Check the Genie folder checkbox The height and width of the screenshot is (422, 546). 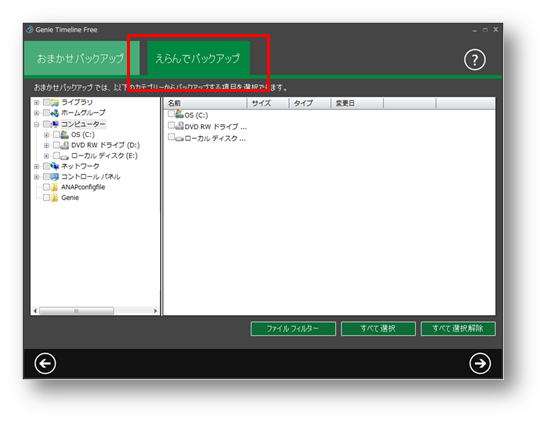pyautogui.click(x=47, y=198)
